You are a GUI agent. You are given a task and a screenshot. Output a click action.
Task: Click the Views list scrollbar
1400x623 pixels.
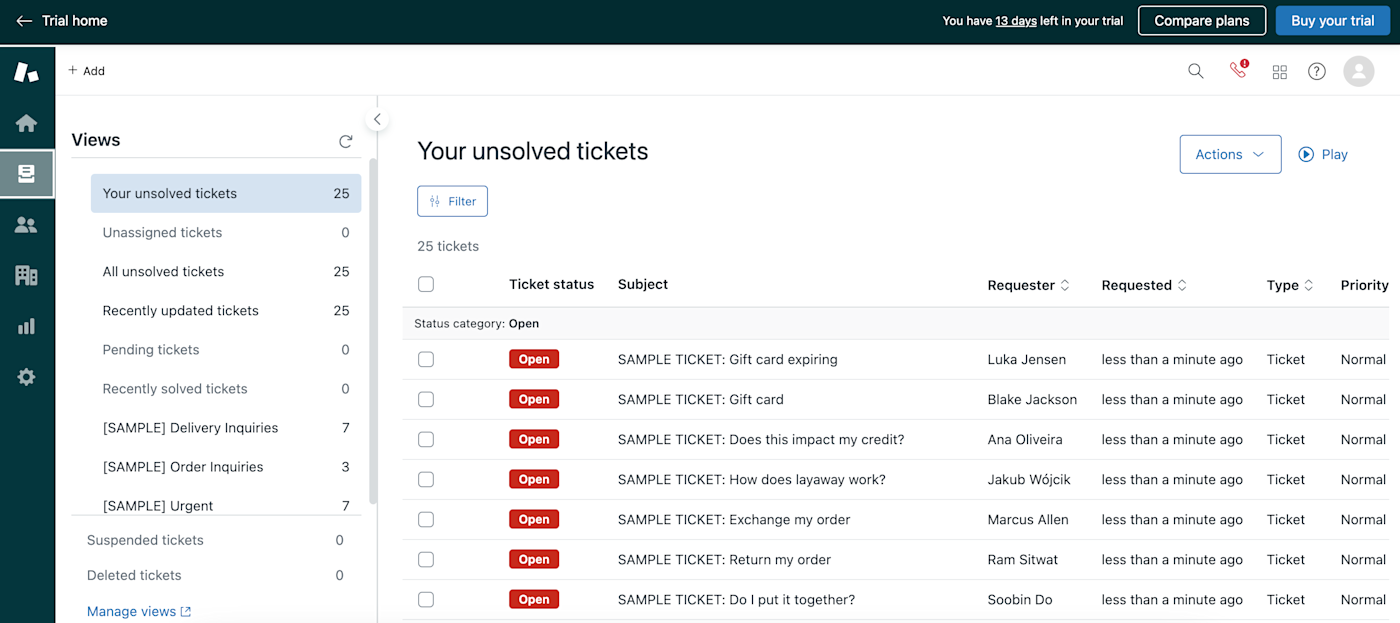pos(373,330)
